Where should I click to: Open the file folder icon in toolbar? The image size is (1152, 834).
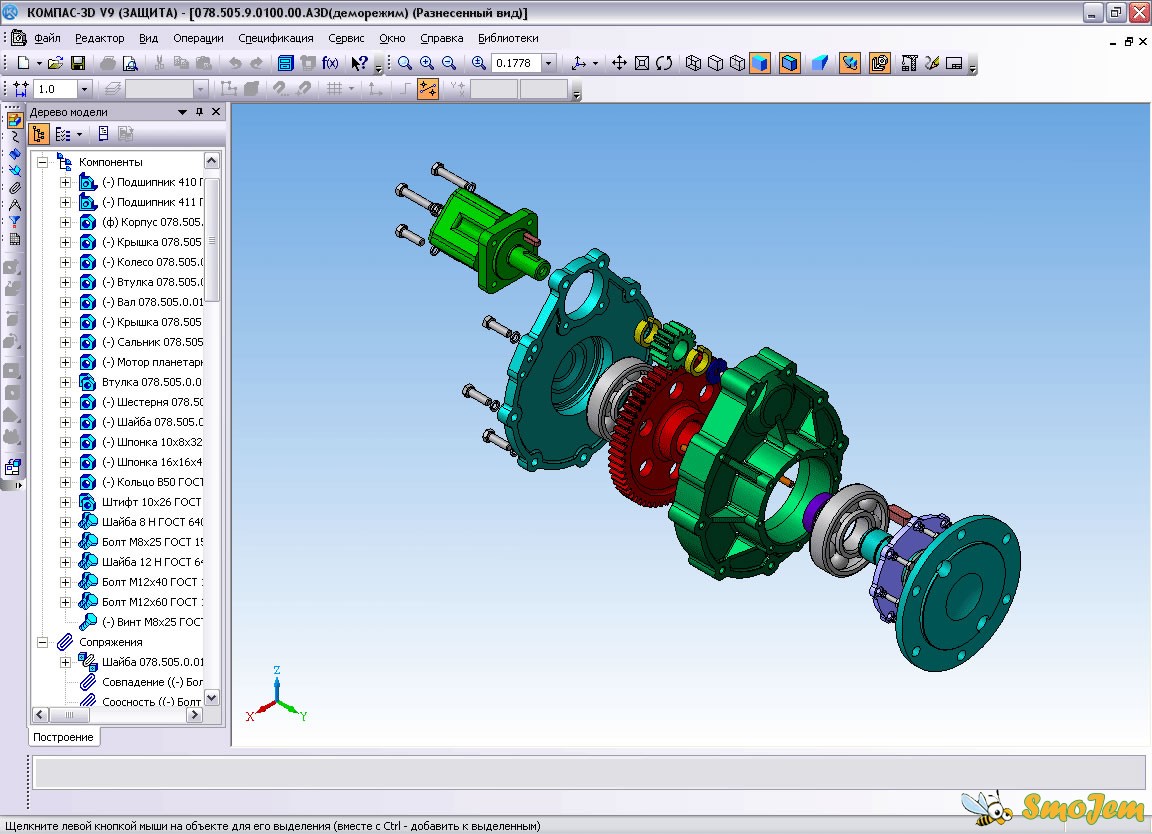coord(55,63)
